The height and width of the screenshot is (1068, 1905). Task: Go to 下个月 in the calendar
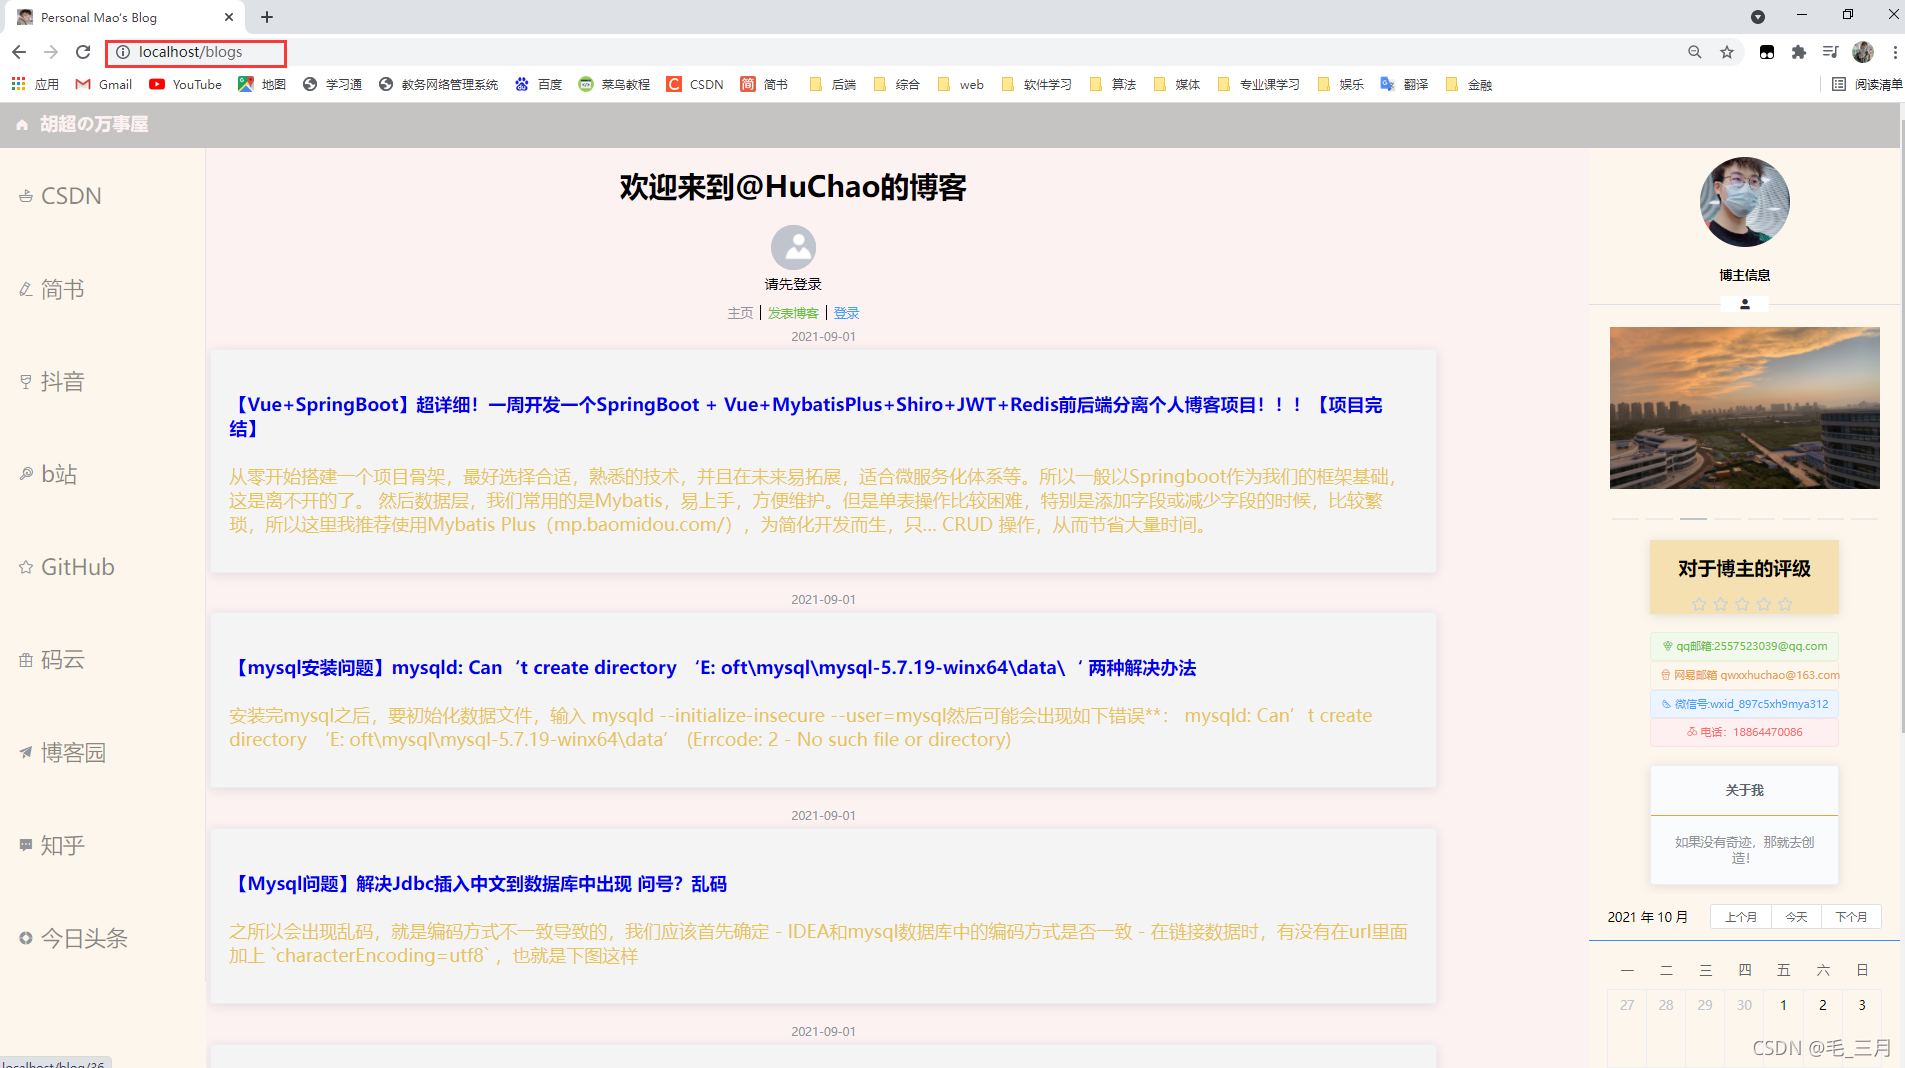pyautogui.click(x=1851, y=917)
